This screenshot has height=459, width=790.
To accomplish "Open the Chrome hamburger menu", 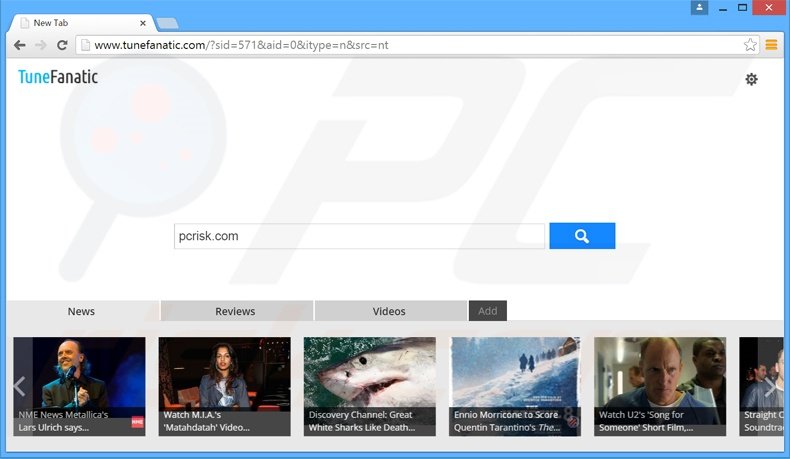I will click(771, 45).
